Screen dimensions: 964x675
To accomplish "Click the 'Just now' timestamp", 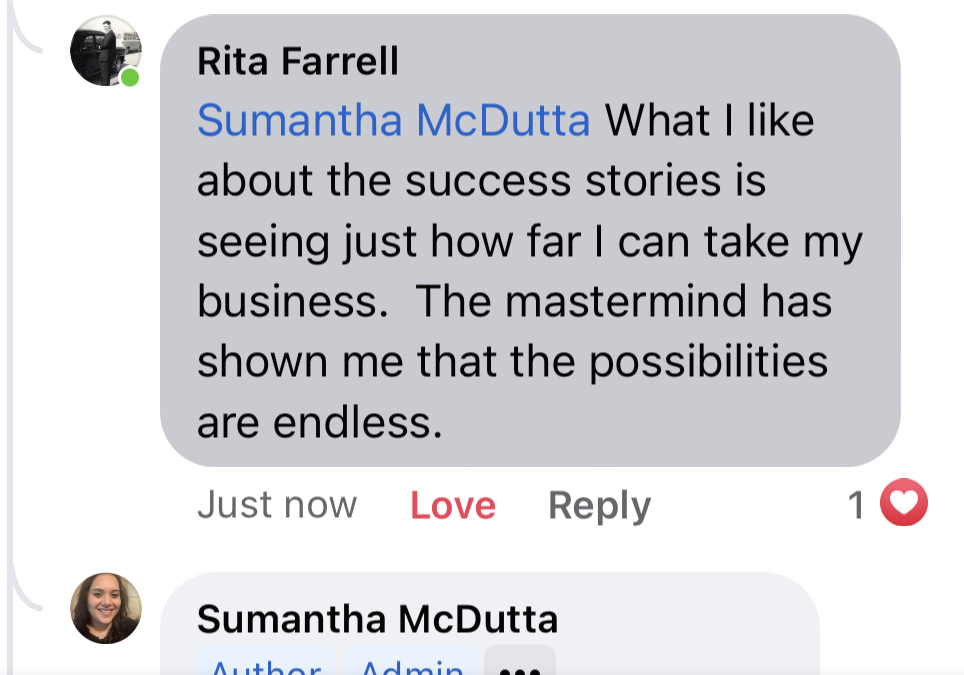I will (276, 505).
